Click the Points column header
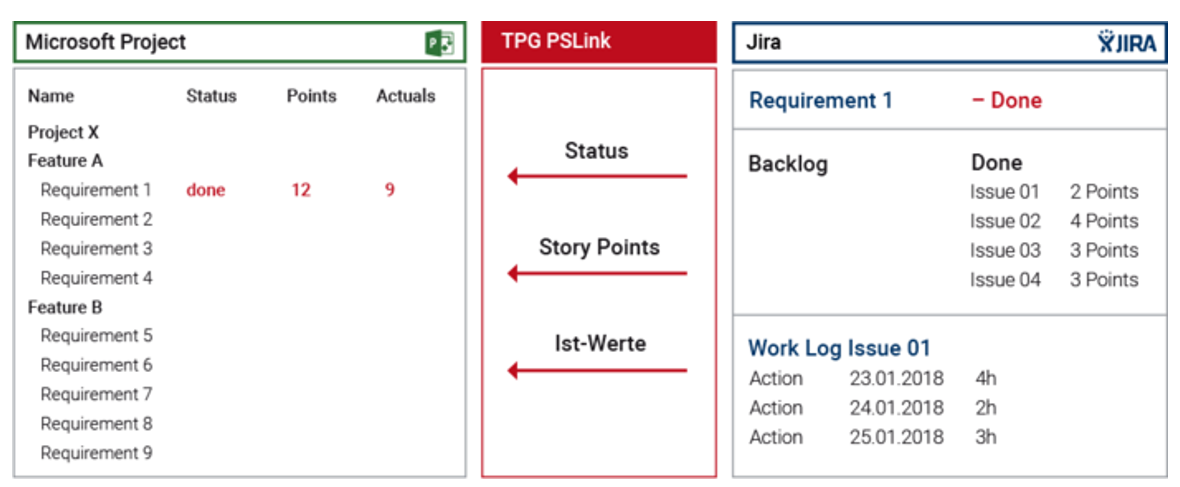 [x=311, y=96]
